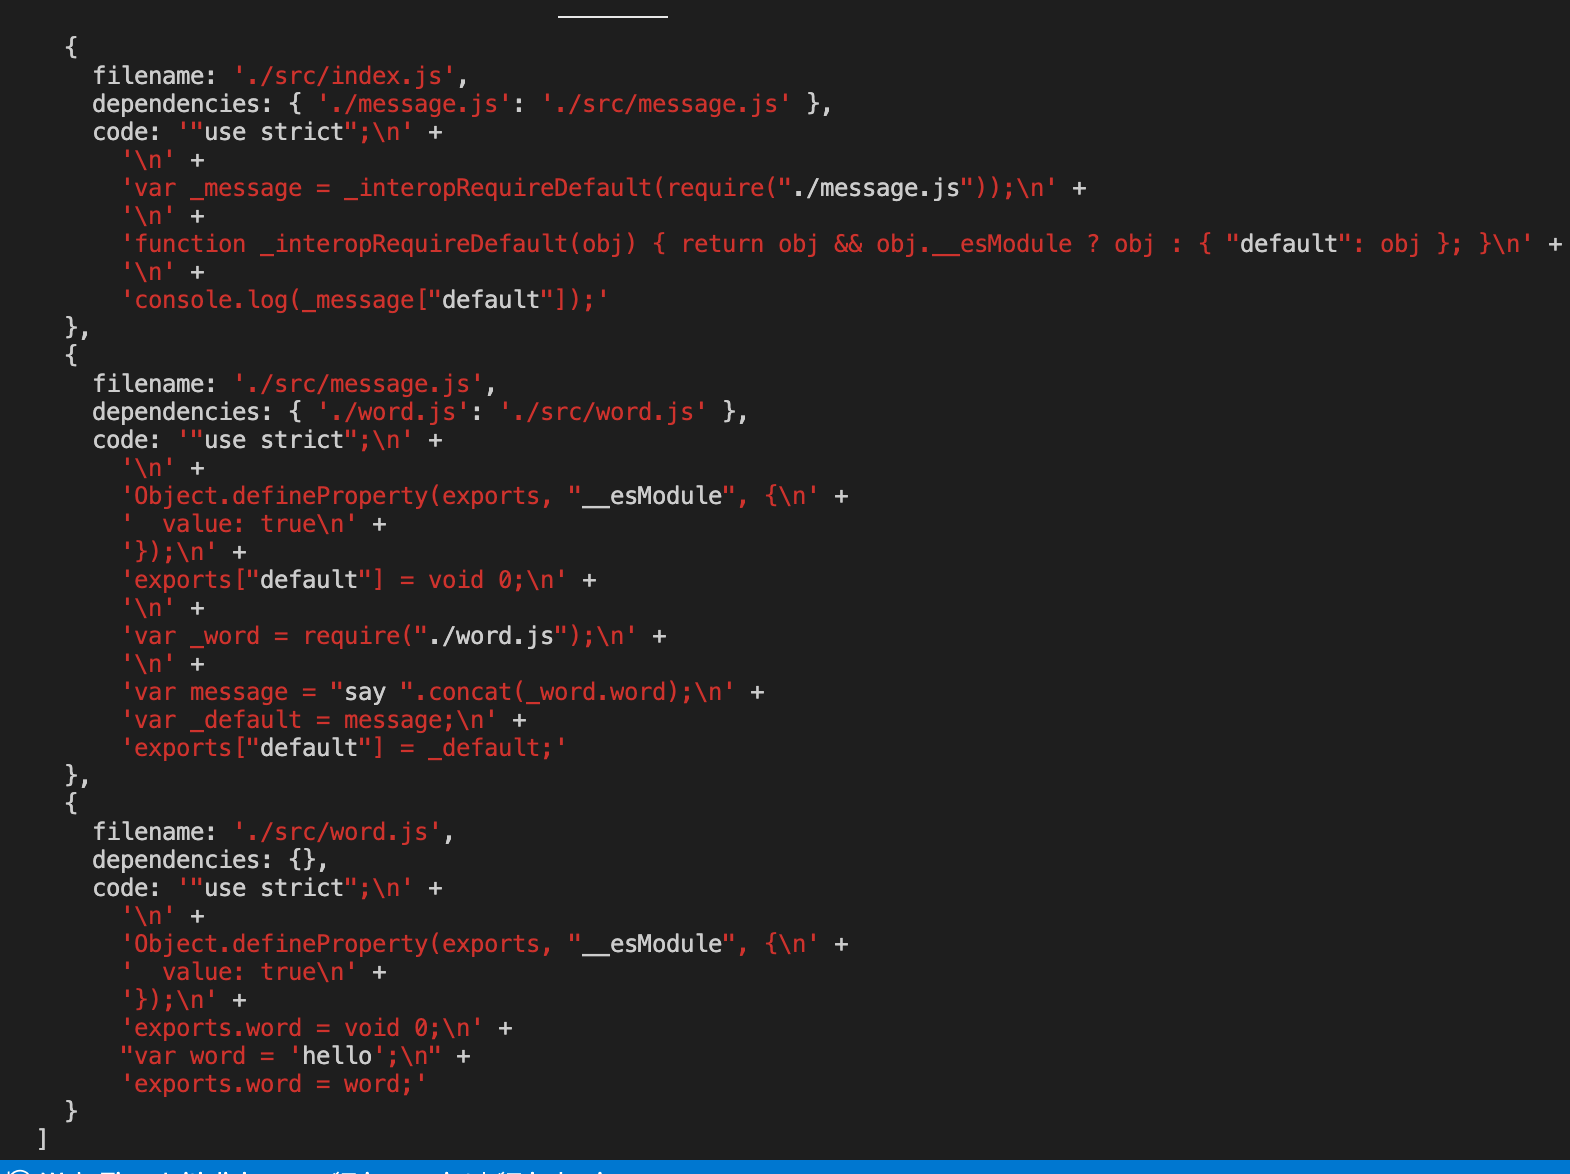Screen dimensions: 1570x1174
Task: Select the active panel tab underline at top
Action: [612, 16]
